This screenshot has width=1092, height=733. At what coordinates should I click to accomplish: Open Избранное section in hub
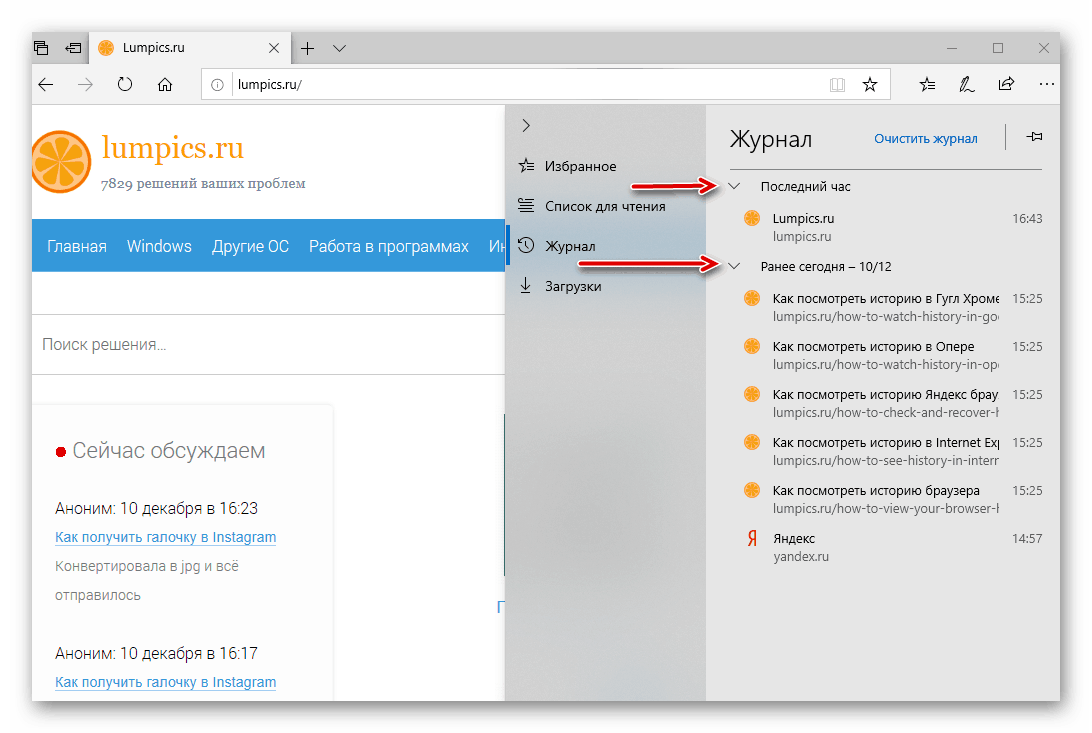[580, 166]
